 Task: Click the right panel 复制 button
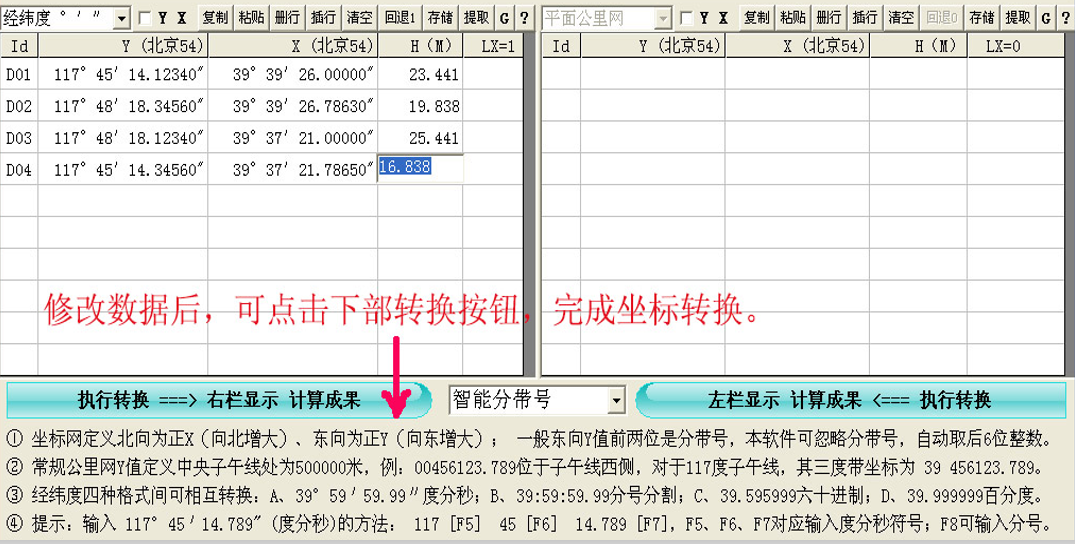[757, 18]
